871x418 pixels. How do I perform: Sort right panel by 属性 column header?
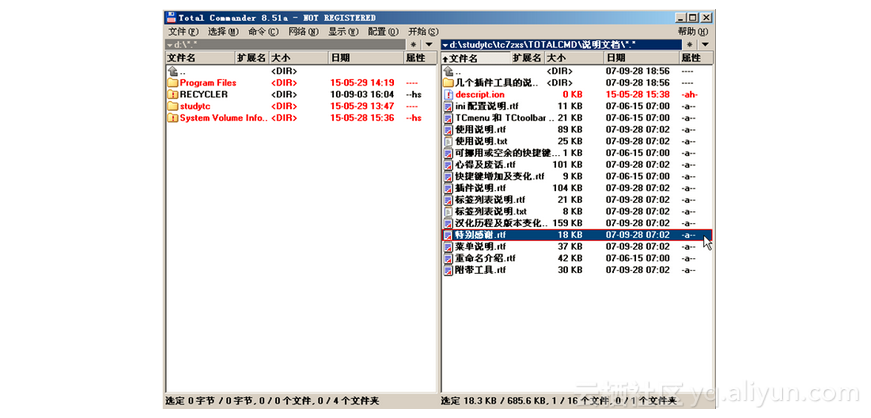695,57
